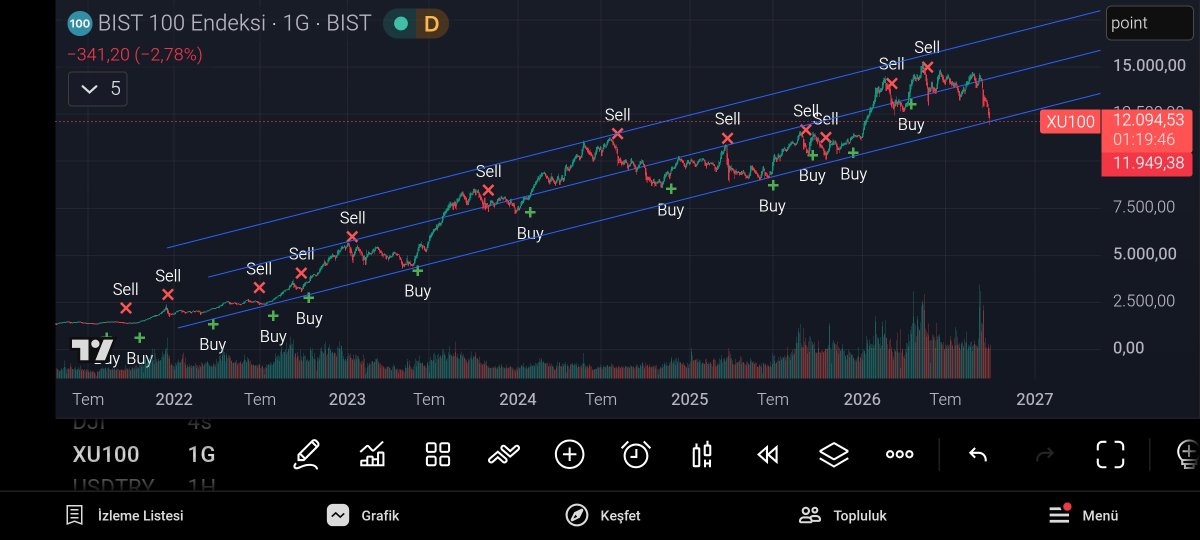This screenshot has height=540, width=1200.
Task: Click the XU100 price label tag
Action: click(1070, 122)
